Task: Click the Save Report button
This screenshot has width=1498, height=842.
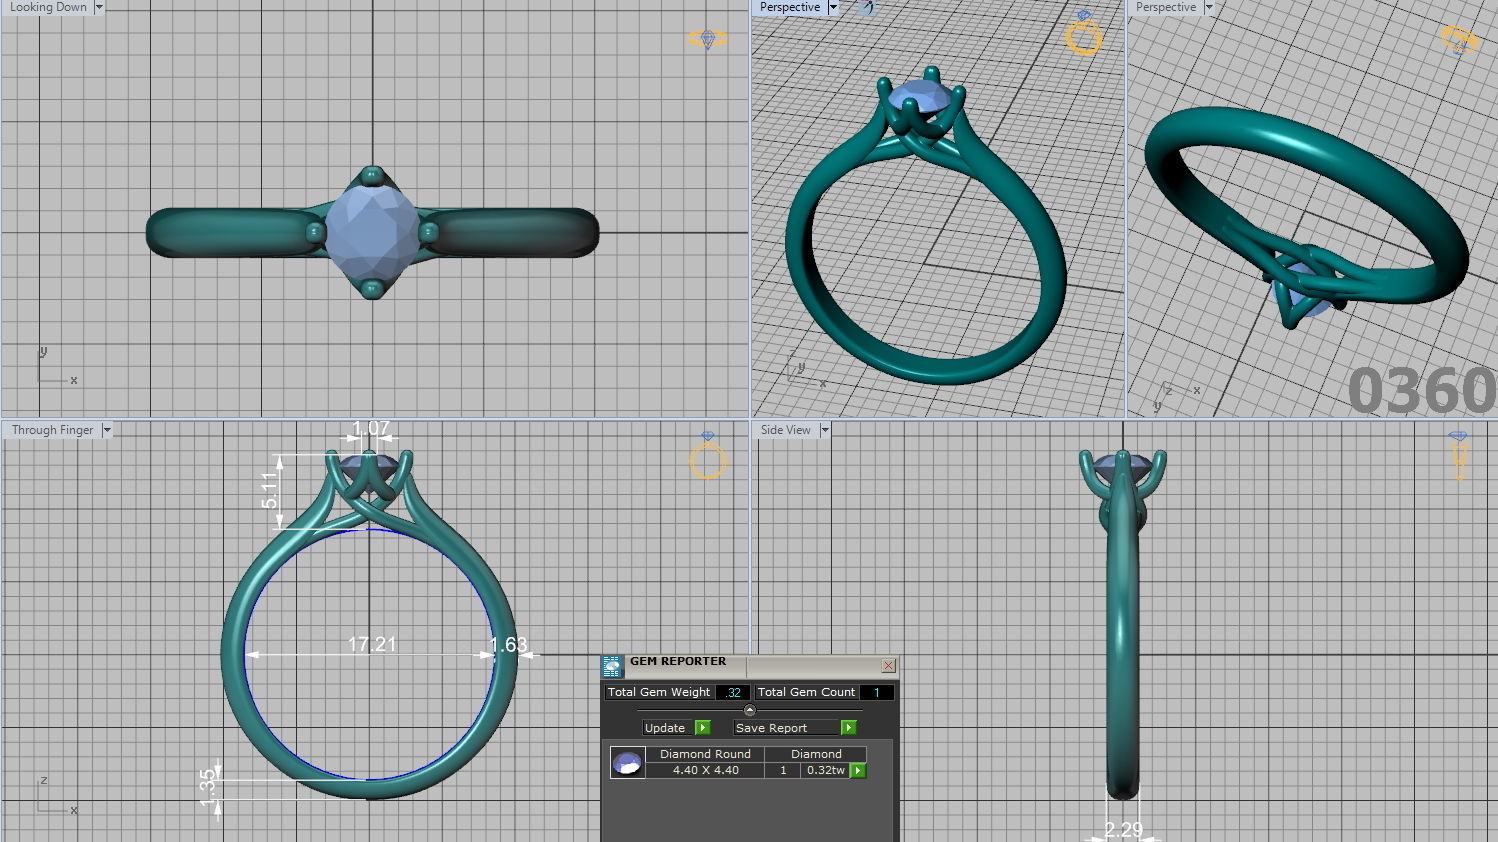Action: point(786,728)
